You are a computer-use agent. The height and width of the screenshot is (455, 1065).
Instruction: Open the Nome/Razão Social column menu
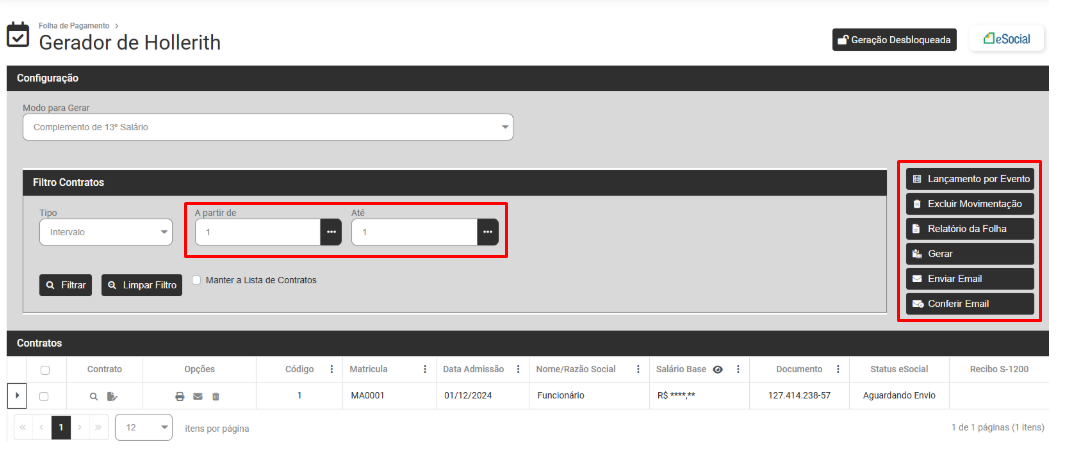(x=638, y=369)
